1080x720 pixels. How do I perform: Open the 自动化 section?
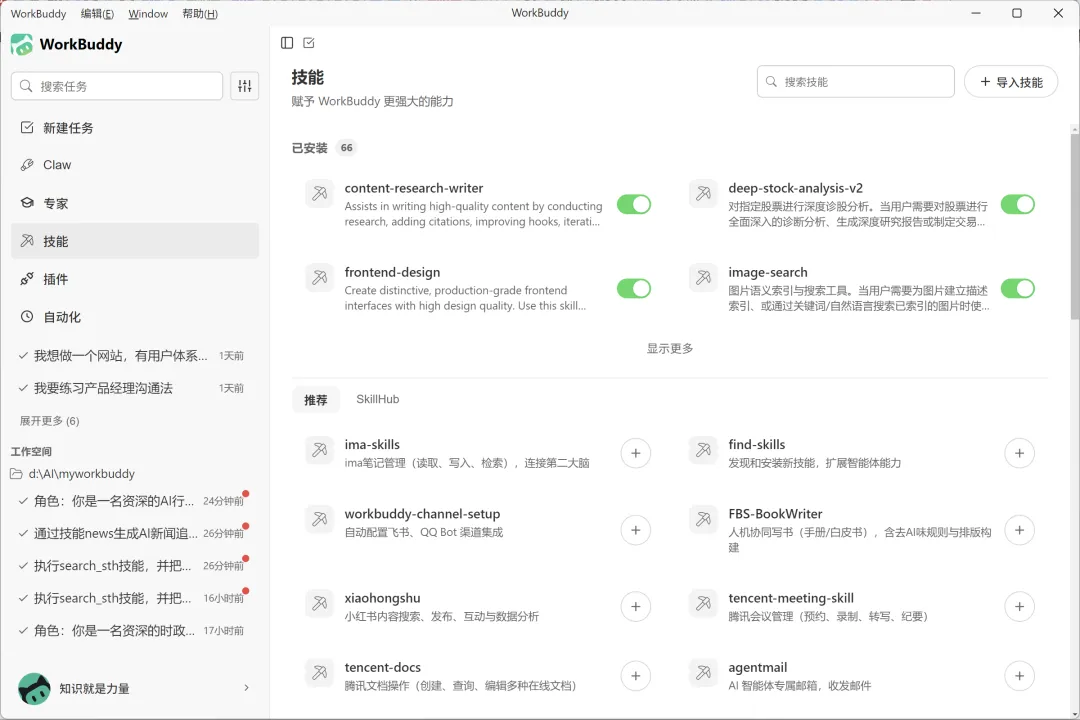[x=135, y=317]
